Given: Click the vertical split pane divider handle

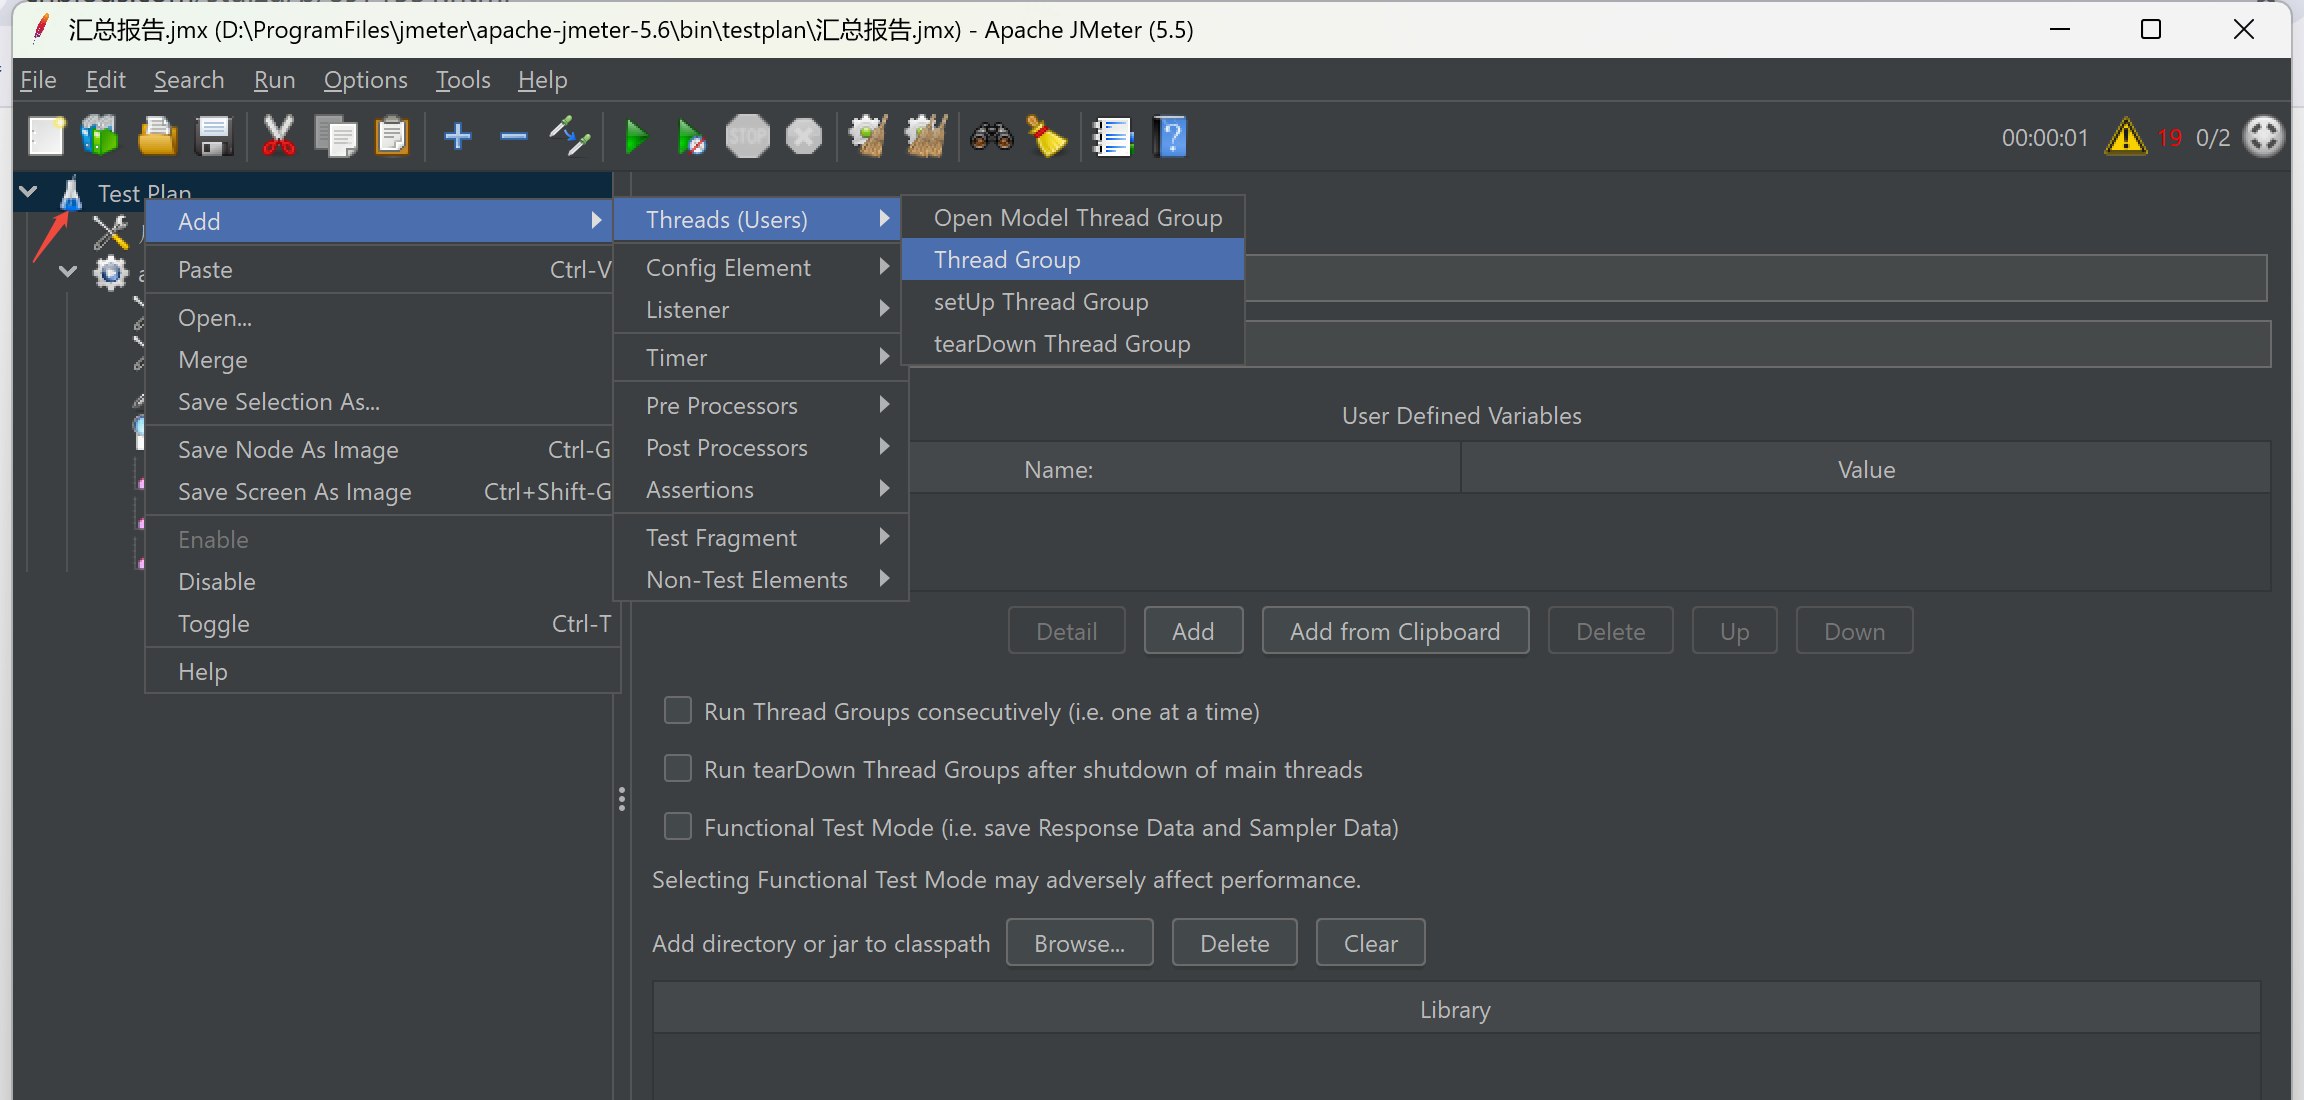Looking at the screenshot, I should 622,798.
